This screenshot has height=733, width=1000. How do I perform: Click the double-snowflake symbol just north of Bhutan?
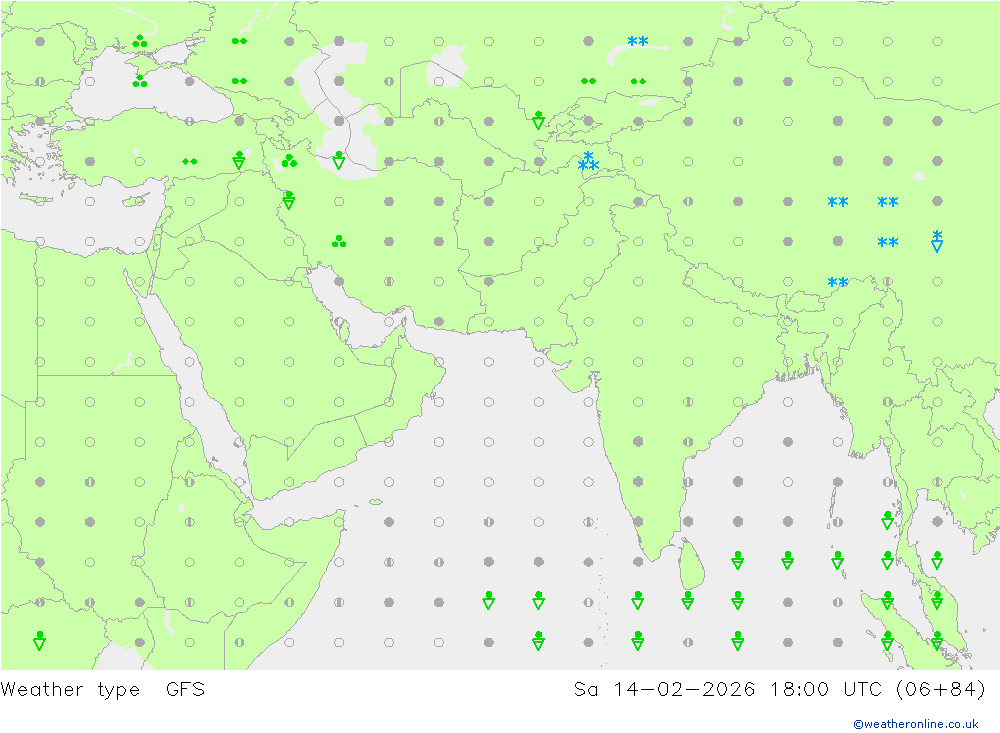(837, 282)
